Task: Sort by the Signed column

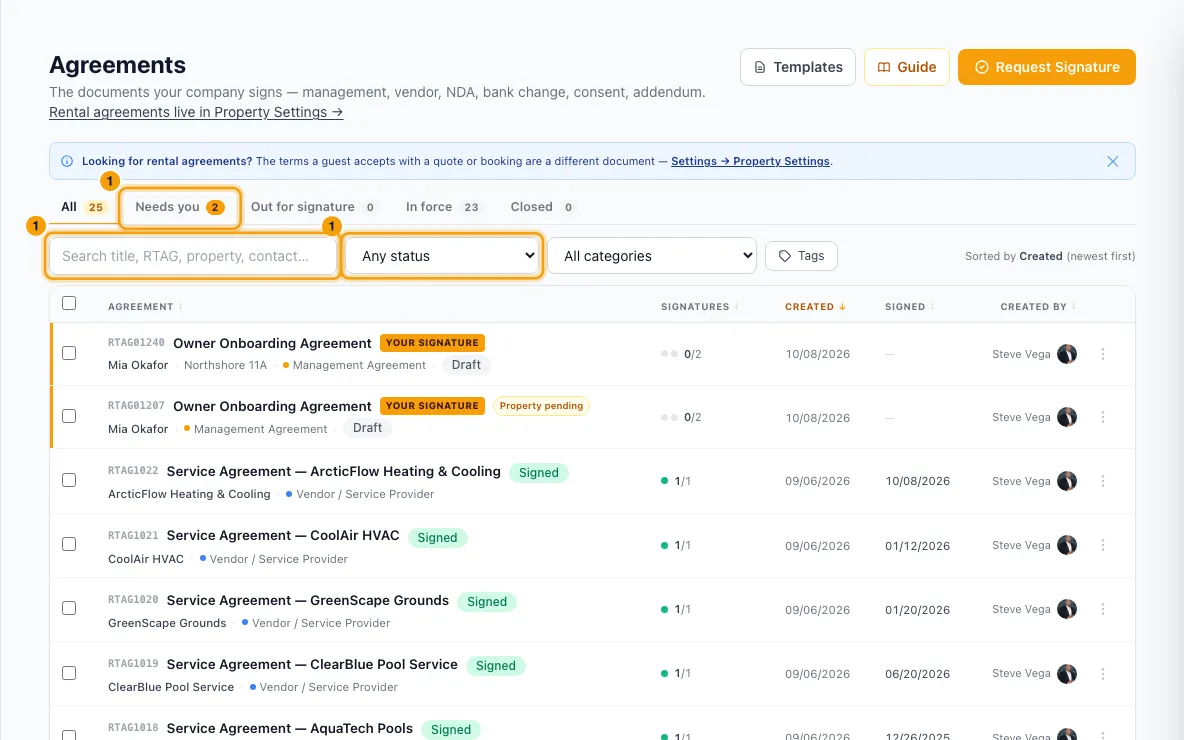Action: tap(910, 307)
